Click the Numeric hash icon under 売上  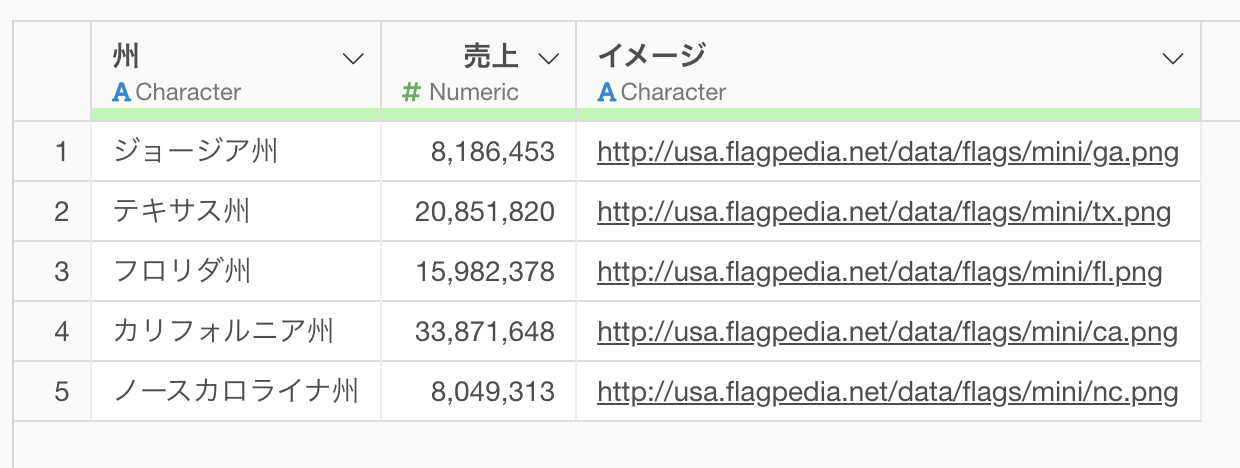[411, 93]
